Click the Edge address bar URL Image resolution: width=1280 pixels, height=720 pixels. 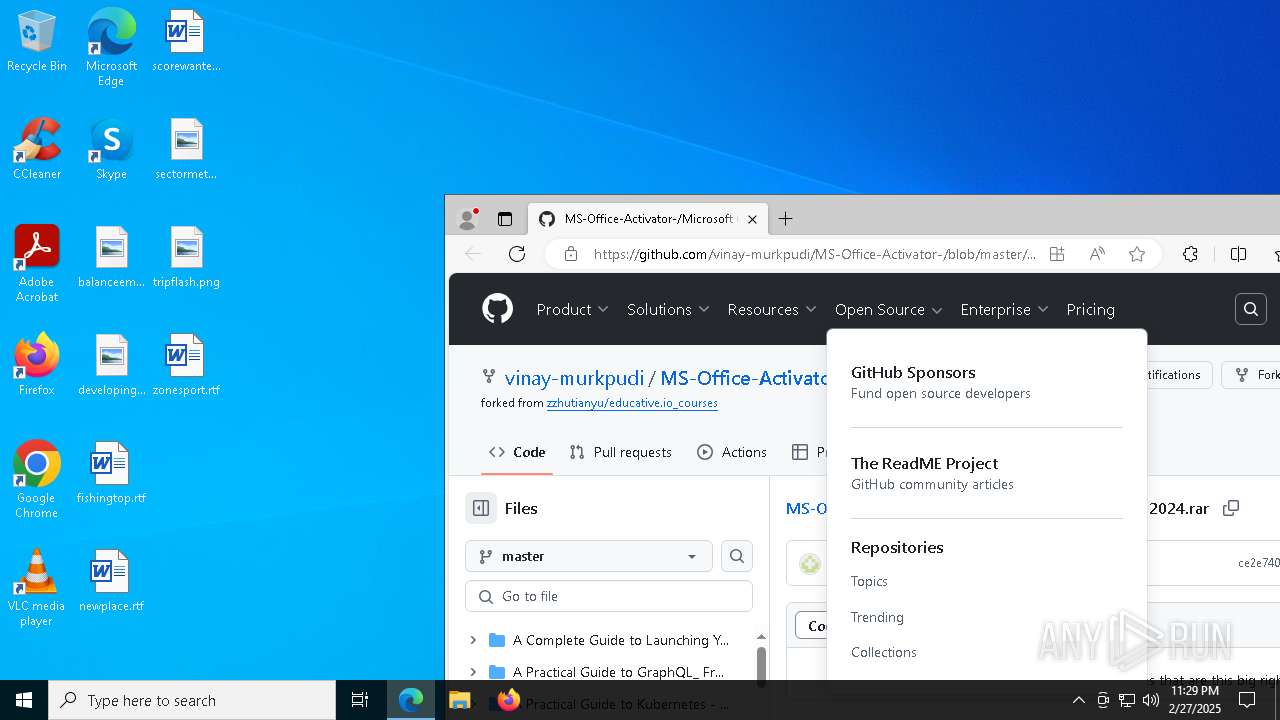(814, 254)
